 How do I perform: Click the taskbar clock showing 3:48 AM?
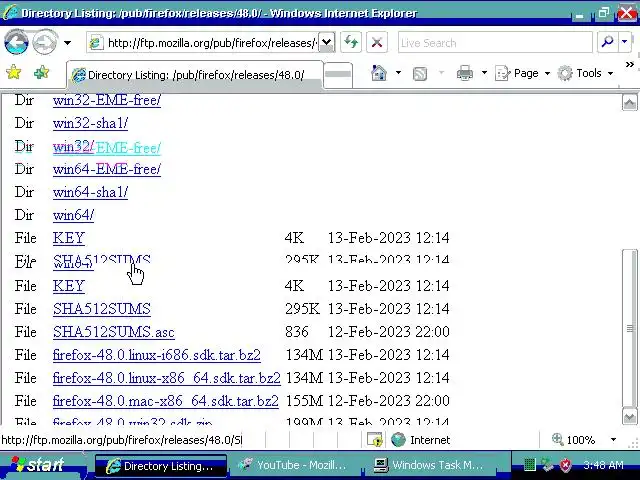click(x=603, y=465)
